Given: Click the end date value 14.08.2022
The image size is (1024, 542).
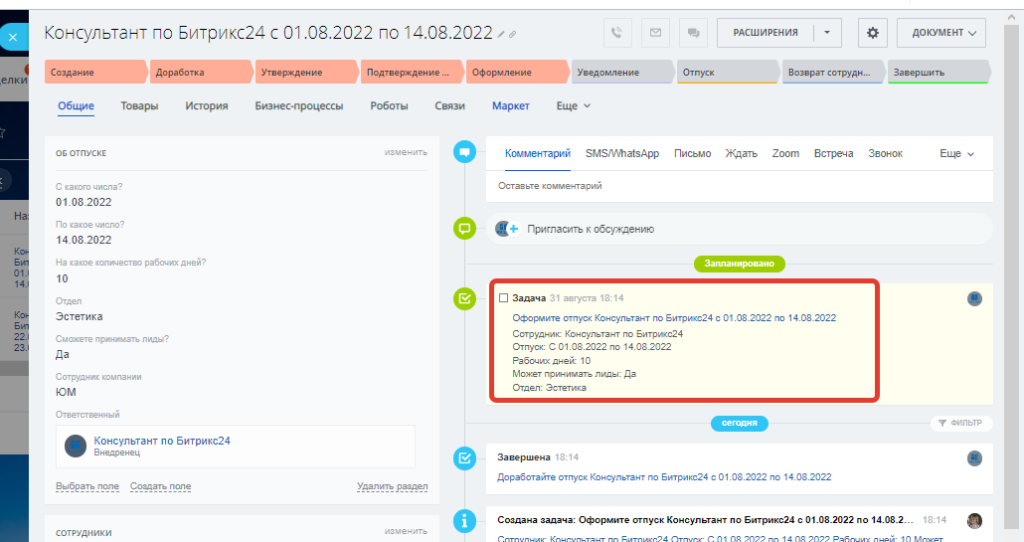Looking at the screenshot, I should [x=84, y=240].
